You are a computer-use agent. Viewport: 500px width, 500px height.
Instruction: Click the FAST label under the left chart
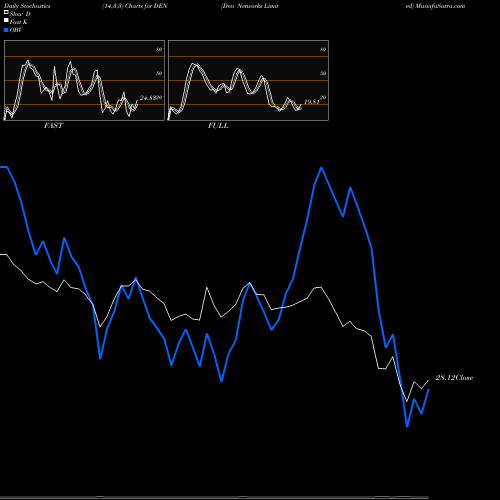pos(53,126)
